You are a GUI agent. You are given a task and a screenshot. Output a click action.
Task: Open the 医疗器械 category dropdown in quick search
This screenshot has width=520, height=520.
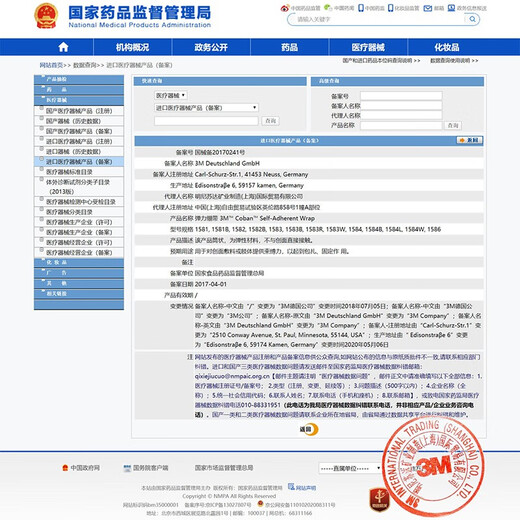[x=171, y=96]
